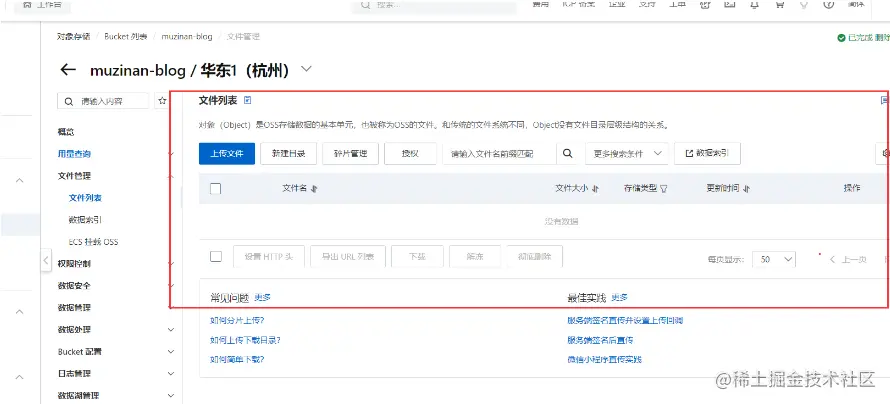
Task: Click the 设置 HTTP 头 button
Action: tap(269, 256)
